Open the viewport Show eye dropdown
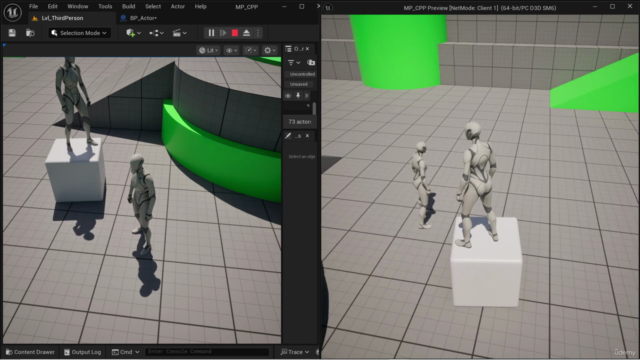 pyautogui.click(x=231, y=50)
